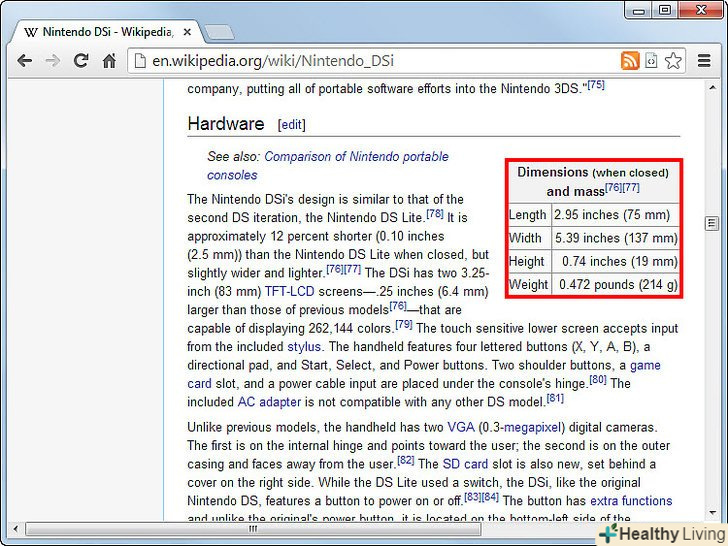728x546 pixels.
Task: Click the forward navigation arrow
Action: (x=52, y=61)
